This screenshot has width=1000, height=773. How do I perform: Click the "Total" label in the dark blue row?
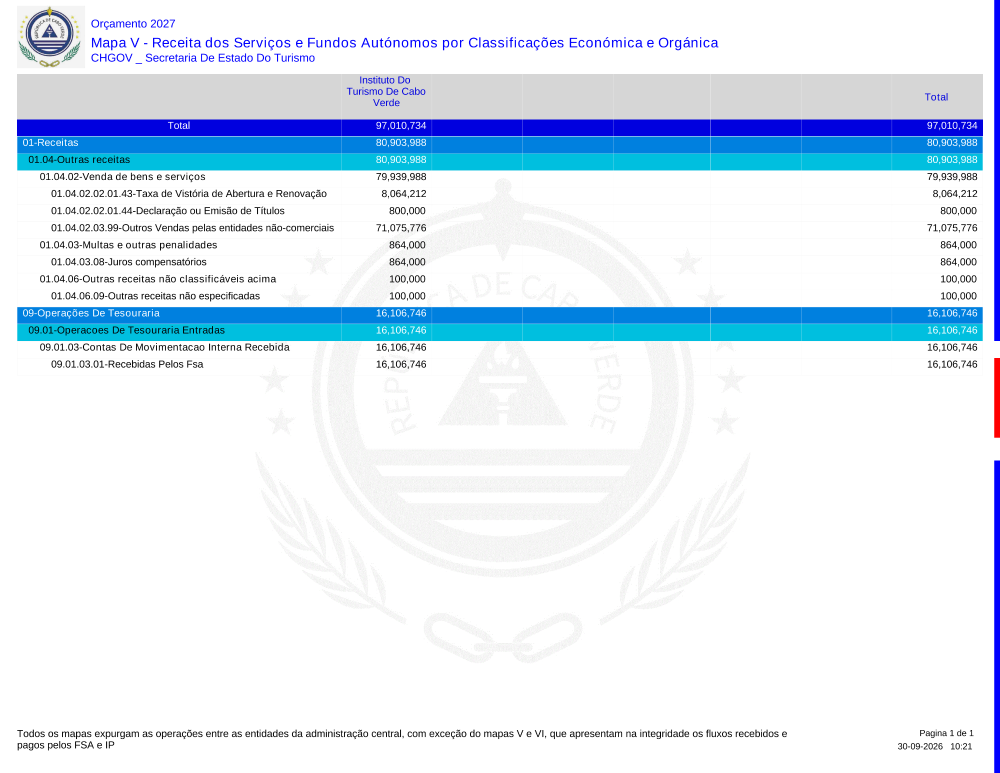[179, 126]
